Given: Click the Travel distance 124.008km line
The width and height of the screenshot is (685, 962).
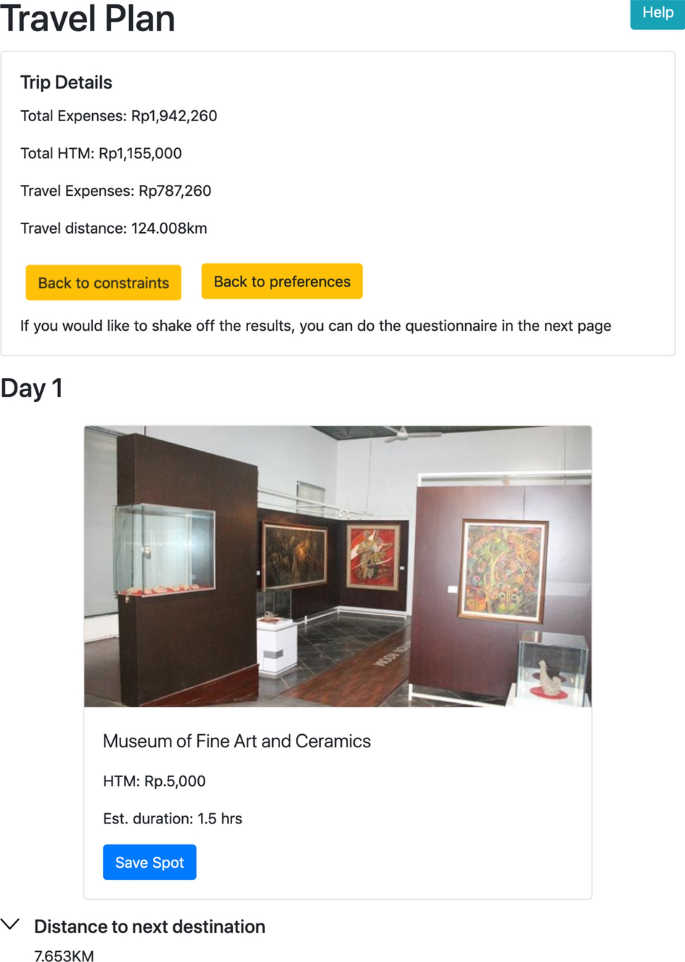Looking at the screenshot, I should pos(114,228).
